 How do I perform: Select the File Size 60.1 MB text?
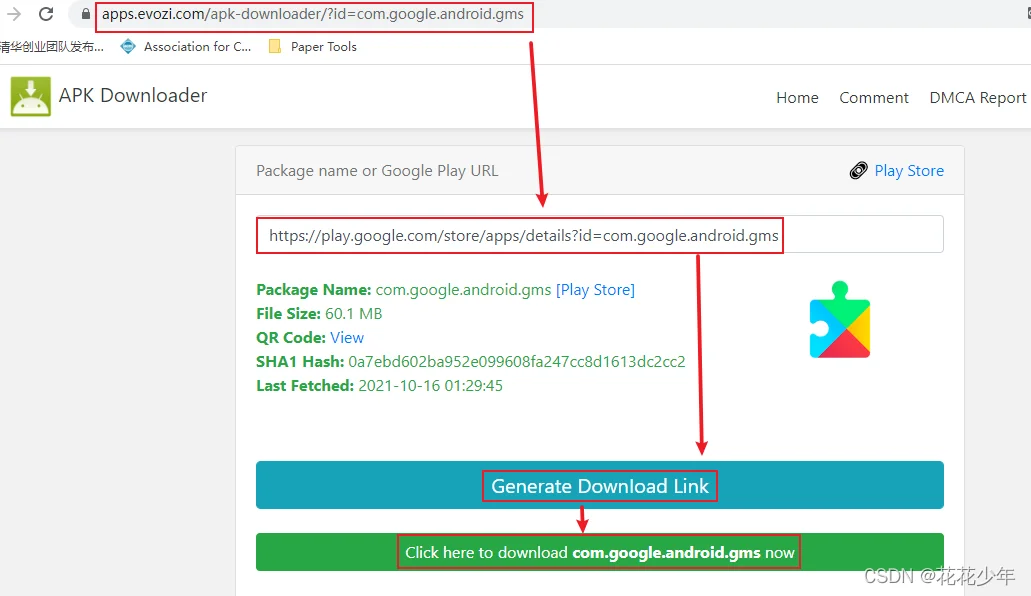point(319,314)
